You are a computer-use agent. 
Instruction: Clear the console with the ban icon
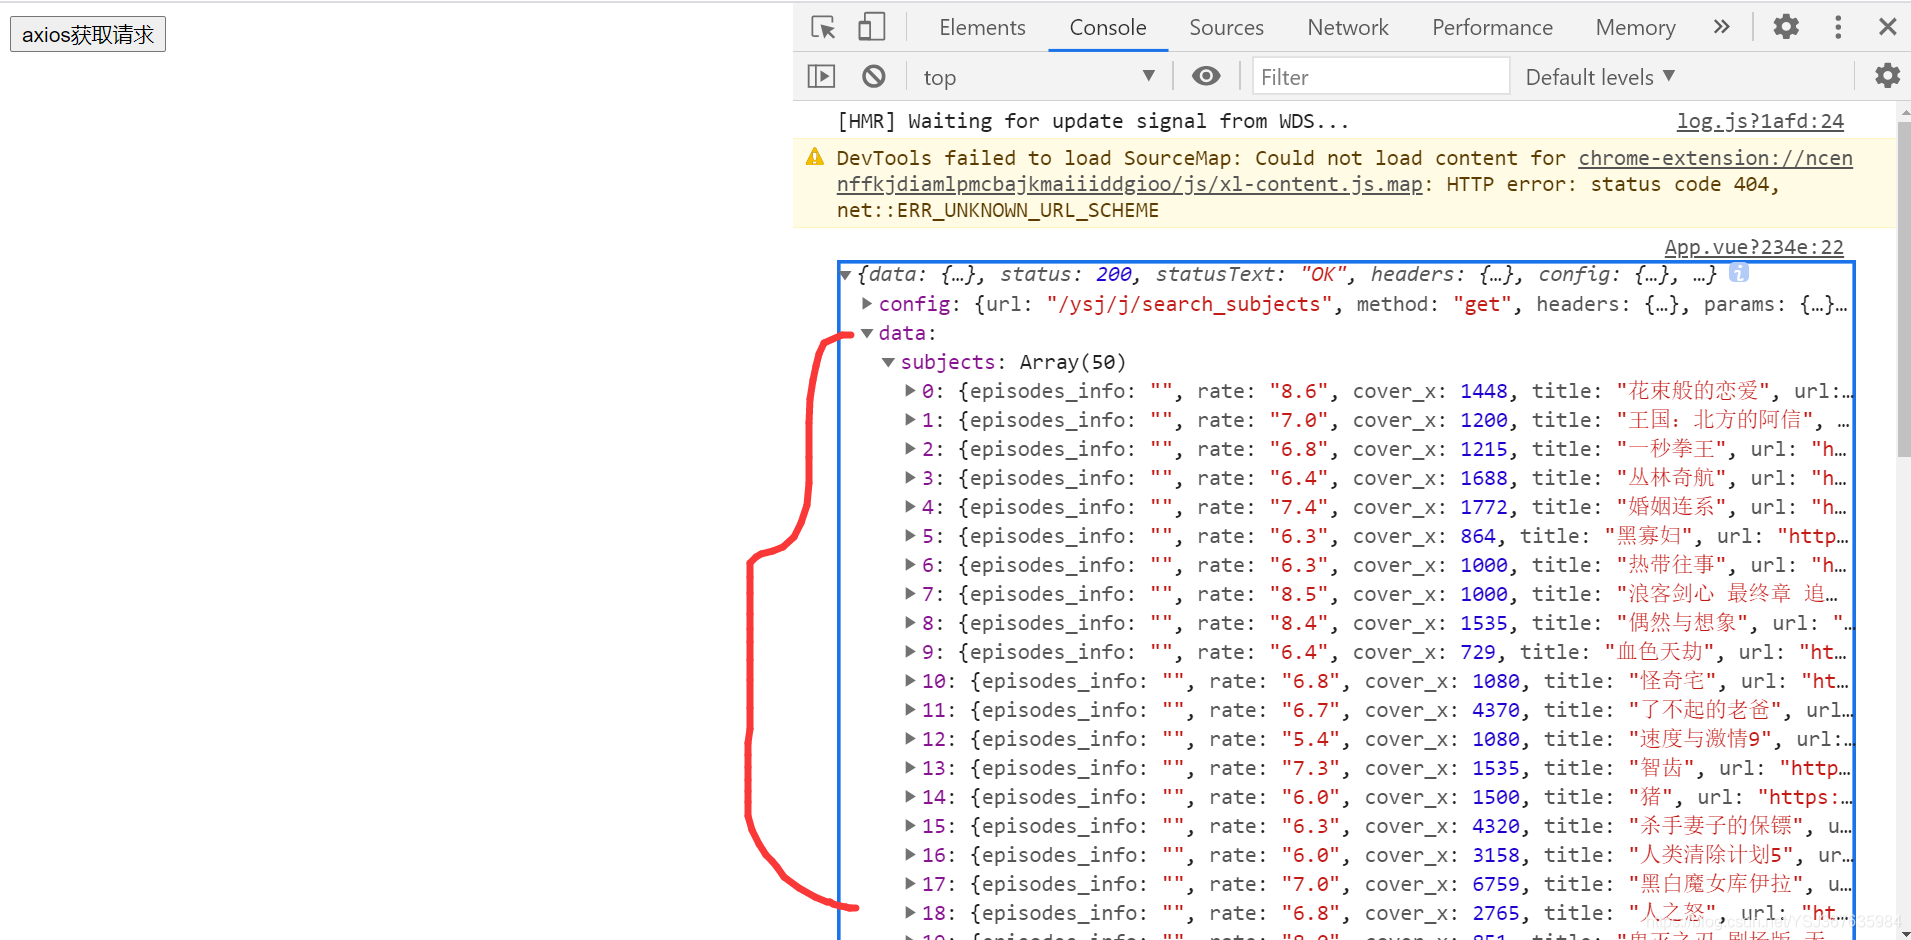click(x=873, y=76)
